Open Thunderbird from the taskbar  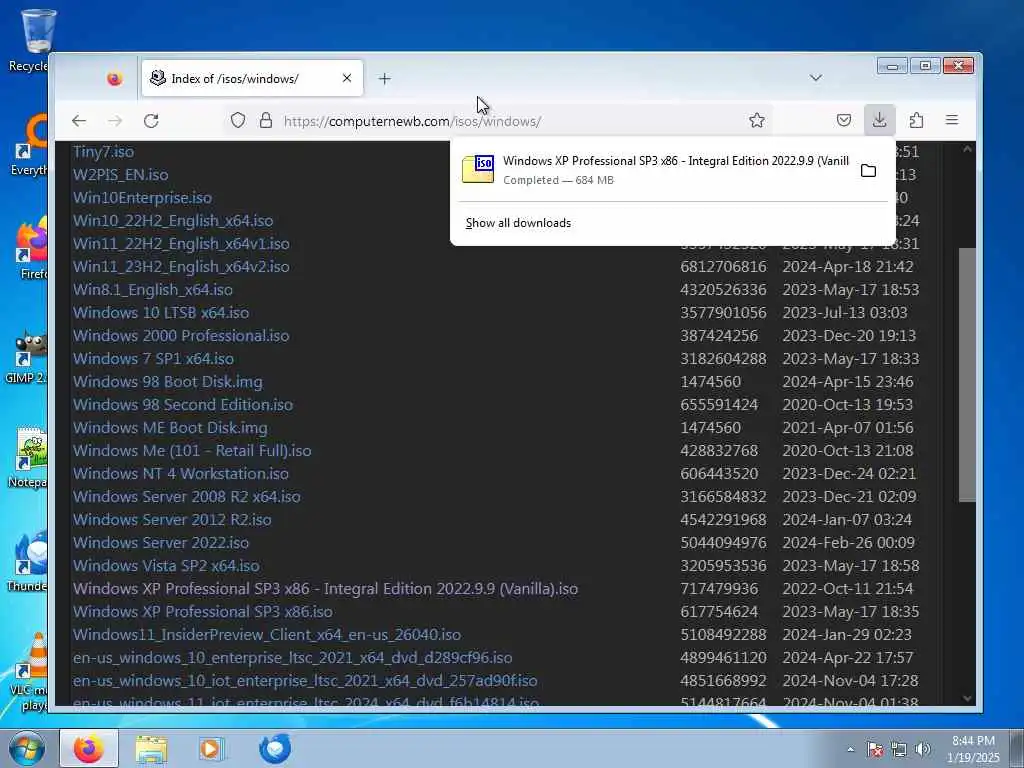tap(275, 748)
